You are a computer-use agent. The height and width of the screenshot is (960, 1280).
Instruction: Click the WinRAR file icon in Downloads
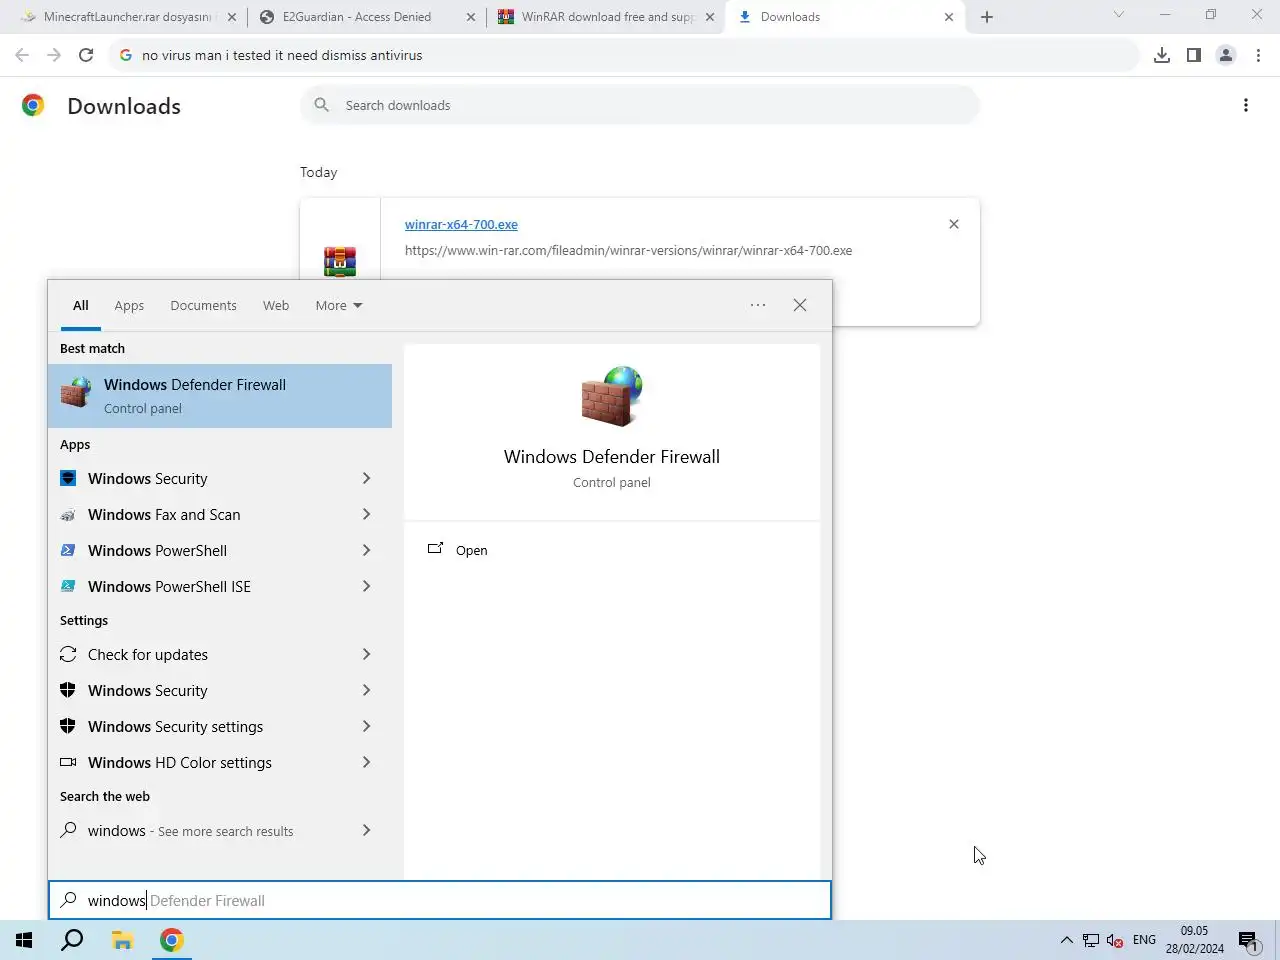(340, 262)
